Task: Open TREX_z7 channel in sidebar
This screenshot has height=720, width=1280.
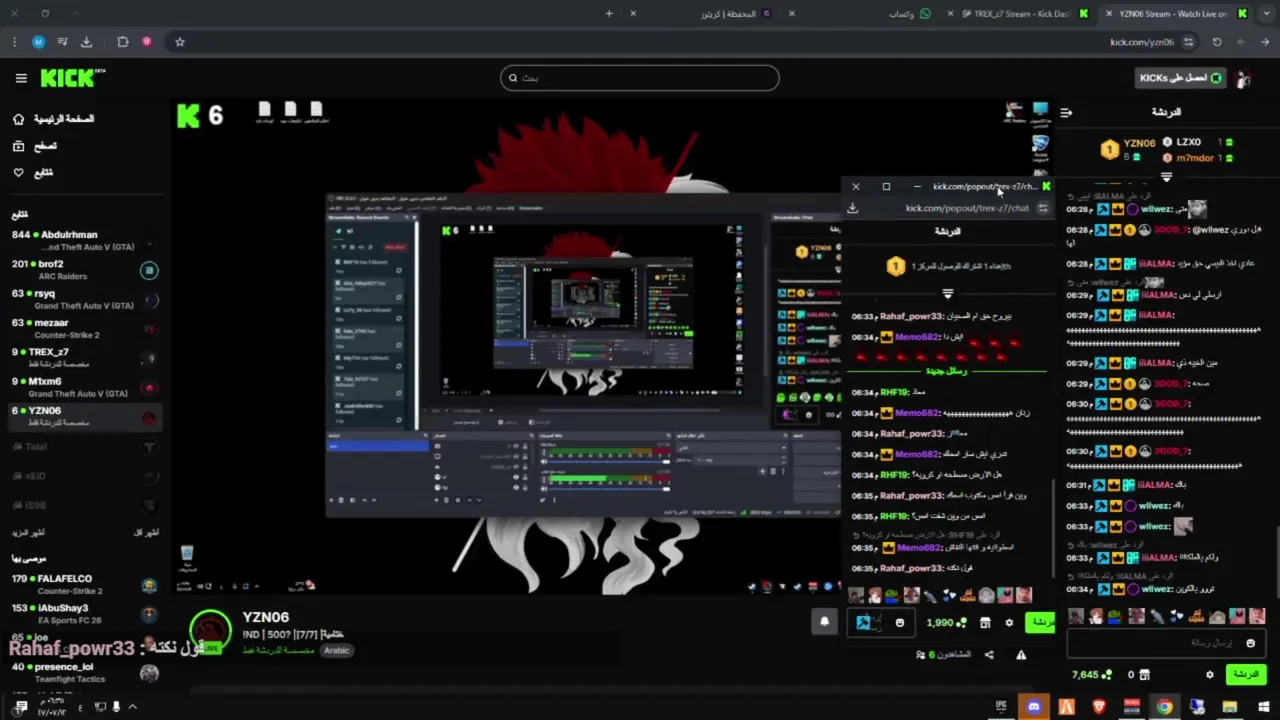Action: (x=83, y=358)
